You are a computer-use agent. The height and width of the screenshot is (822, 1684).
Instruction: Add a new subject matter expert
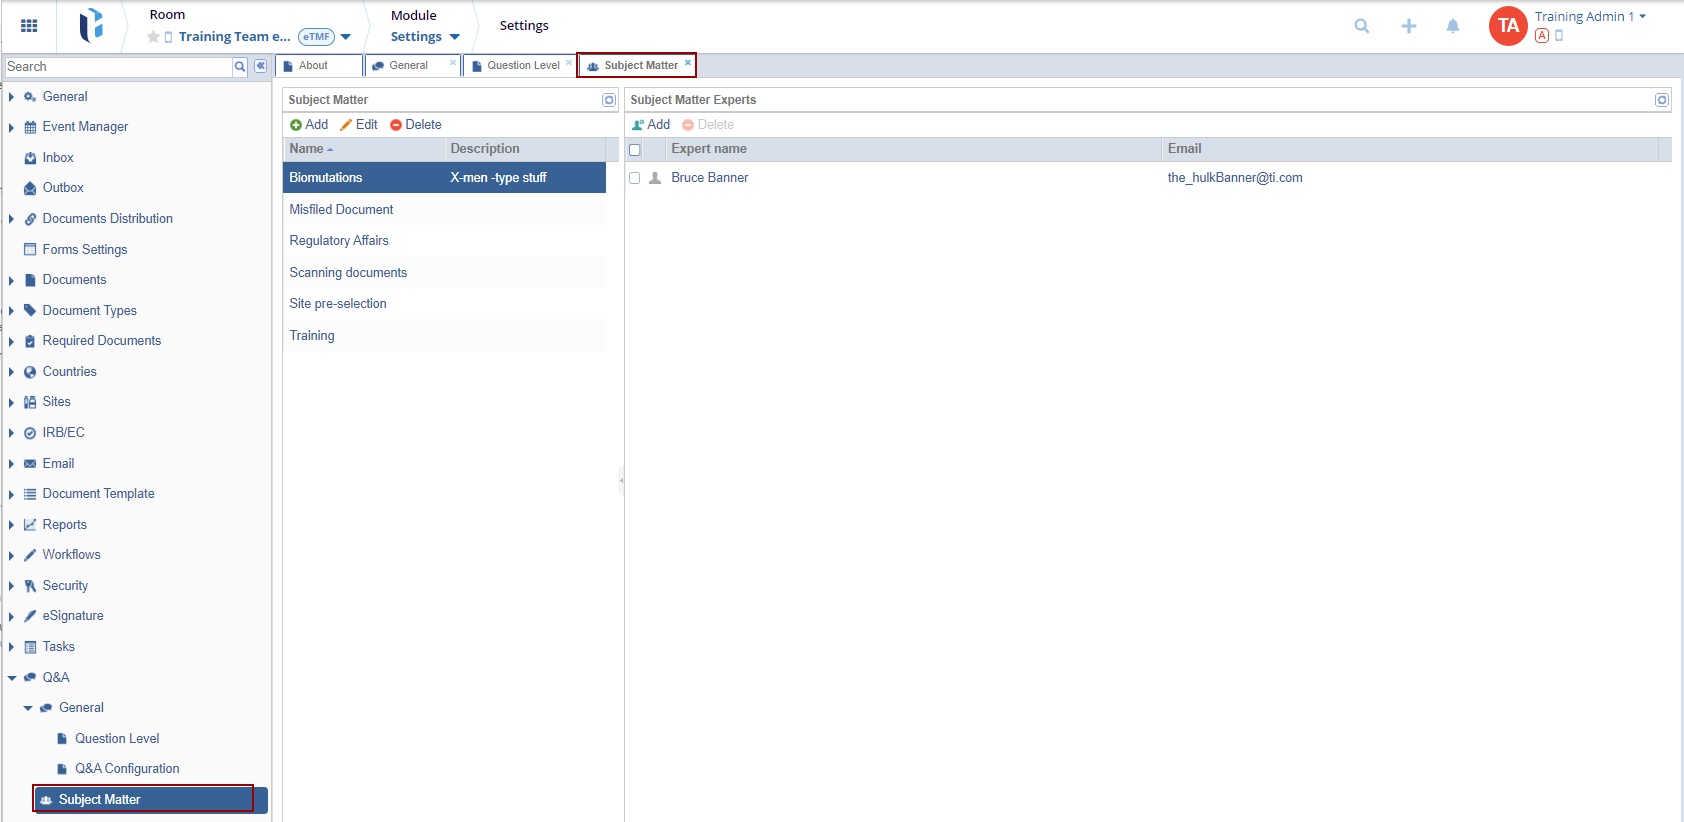[x=650, y=125]
